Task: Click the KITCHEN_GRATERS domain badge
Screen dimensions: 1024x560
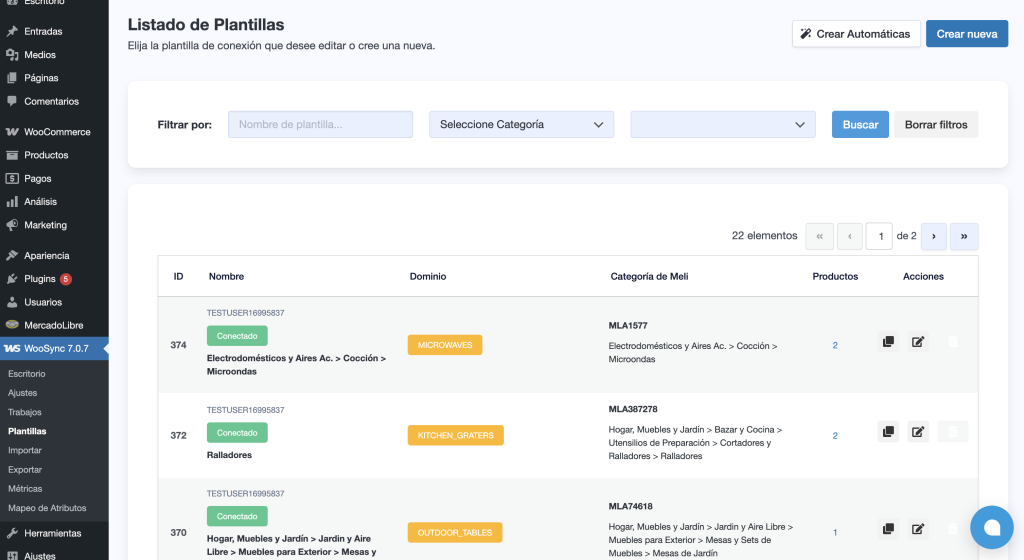Action: (455, 435)
